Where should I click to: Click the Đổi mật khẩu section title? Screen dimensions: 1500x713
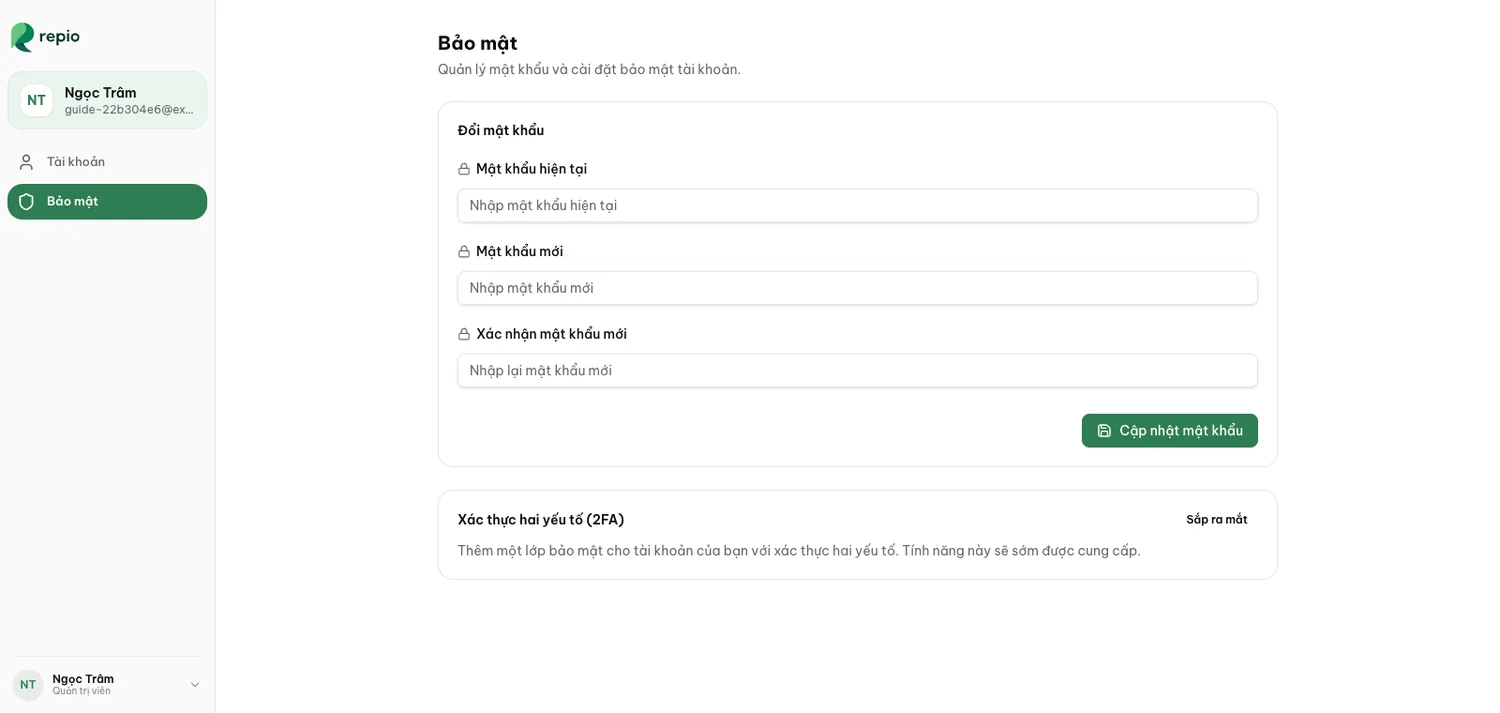click(501, 131)
